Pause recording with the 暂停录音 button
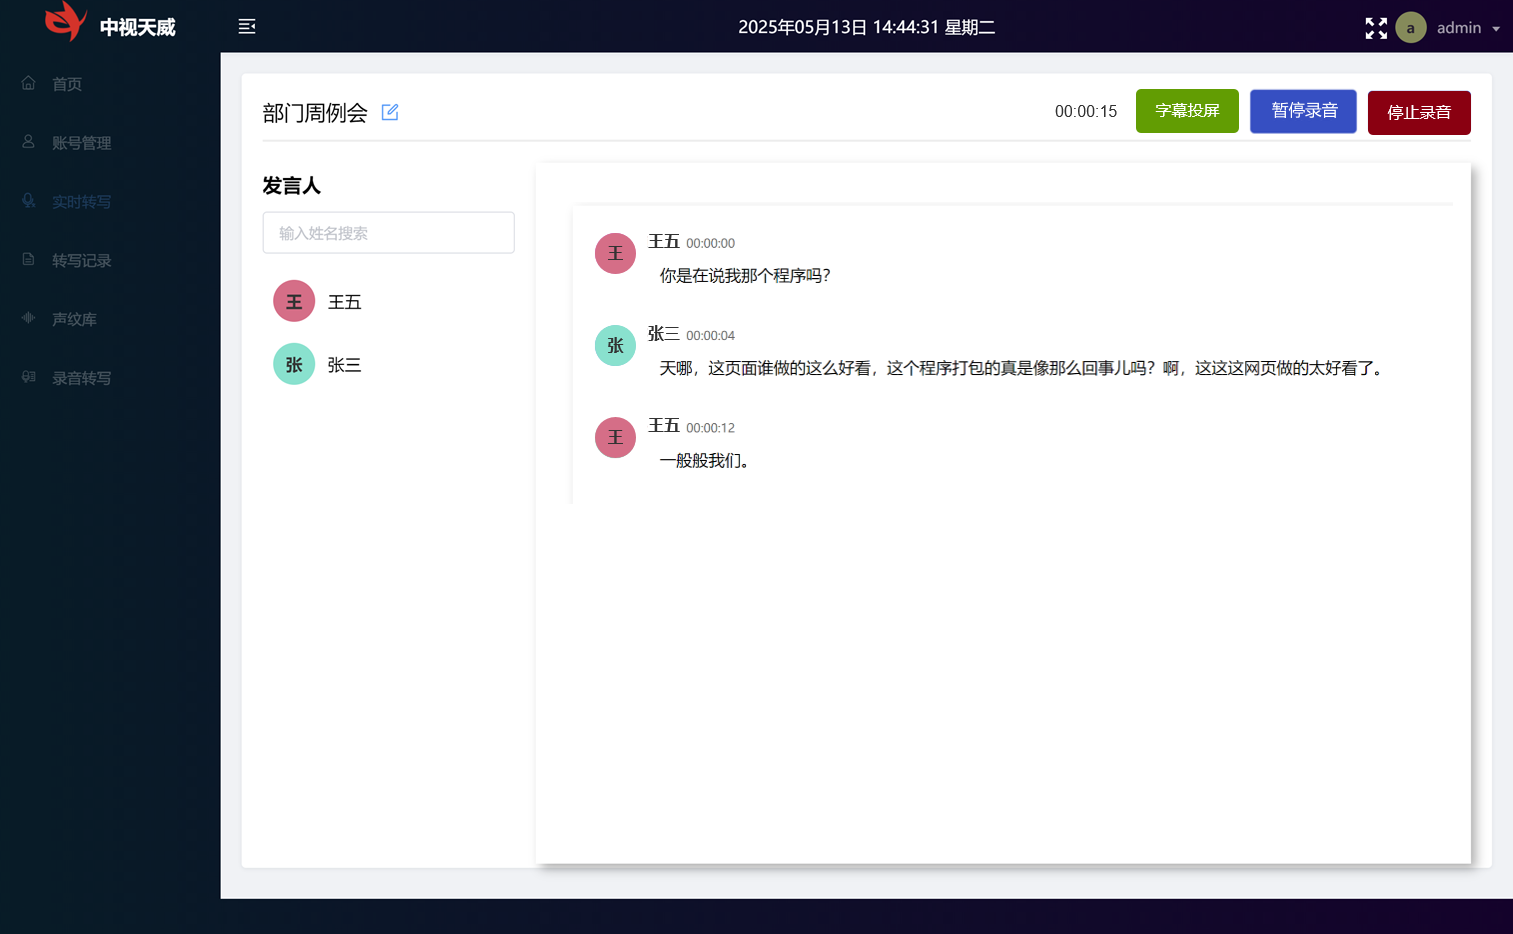The image size is (1513, 934). (1303, 111)
